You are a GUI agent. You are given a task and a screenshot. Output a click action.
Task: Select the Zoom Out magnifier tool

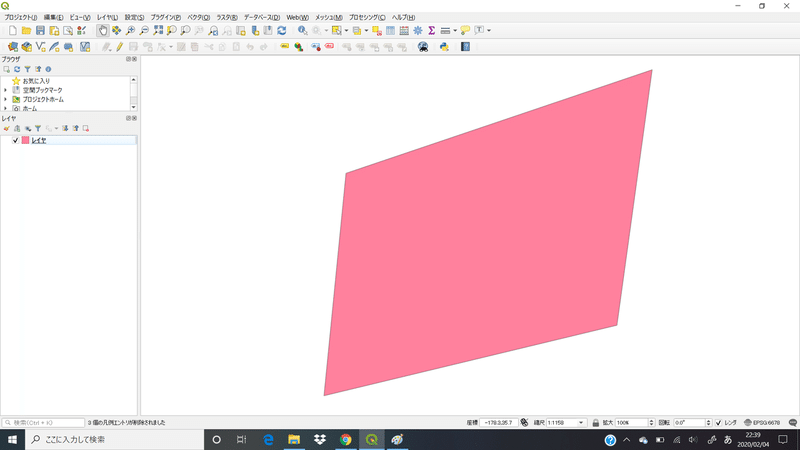tap(144, 31)
